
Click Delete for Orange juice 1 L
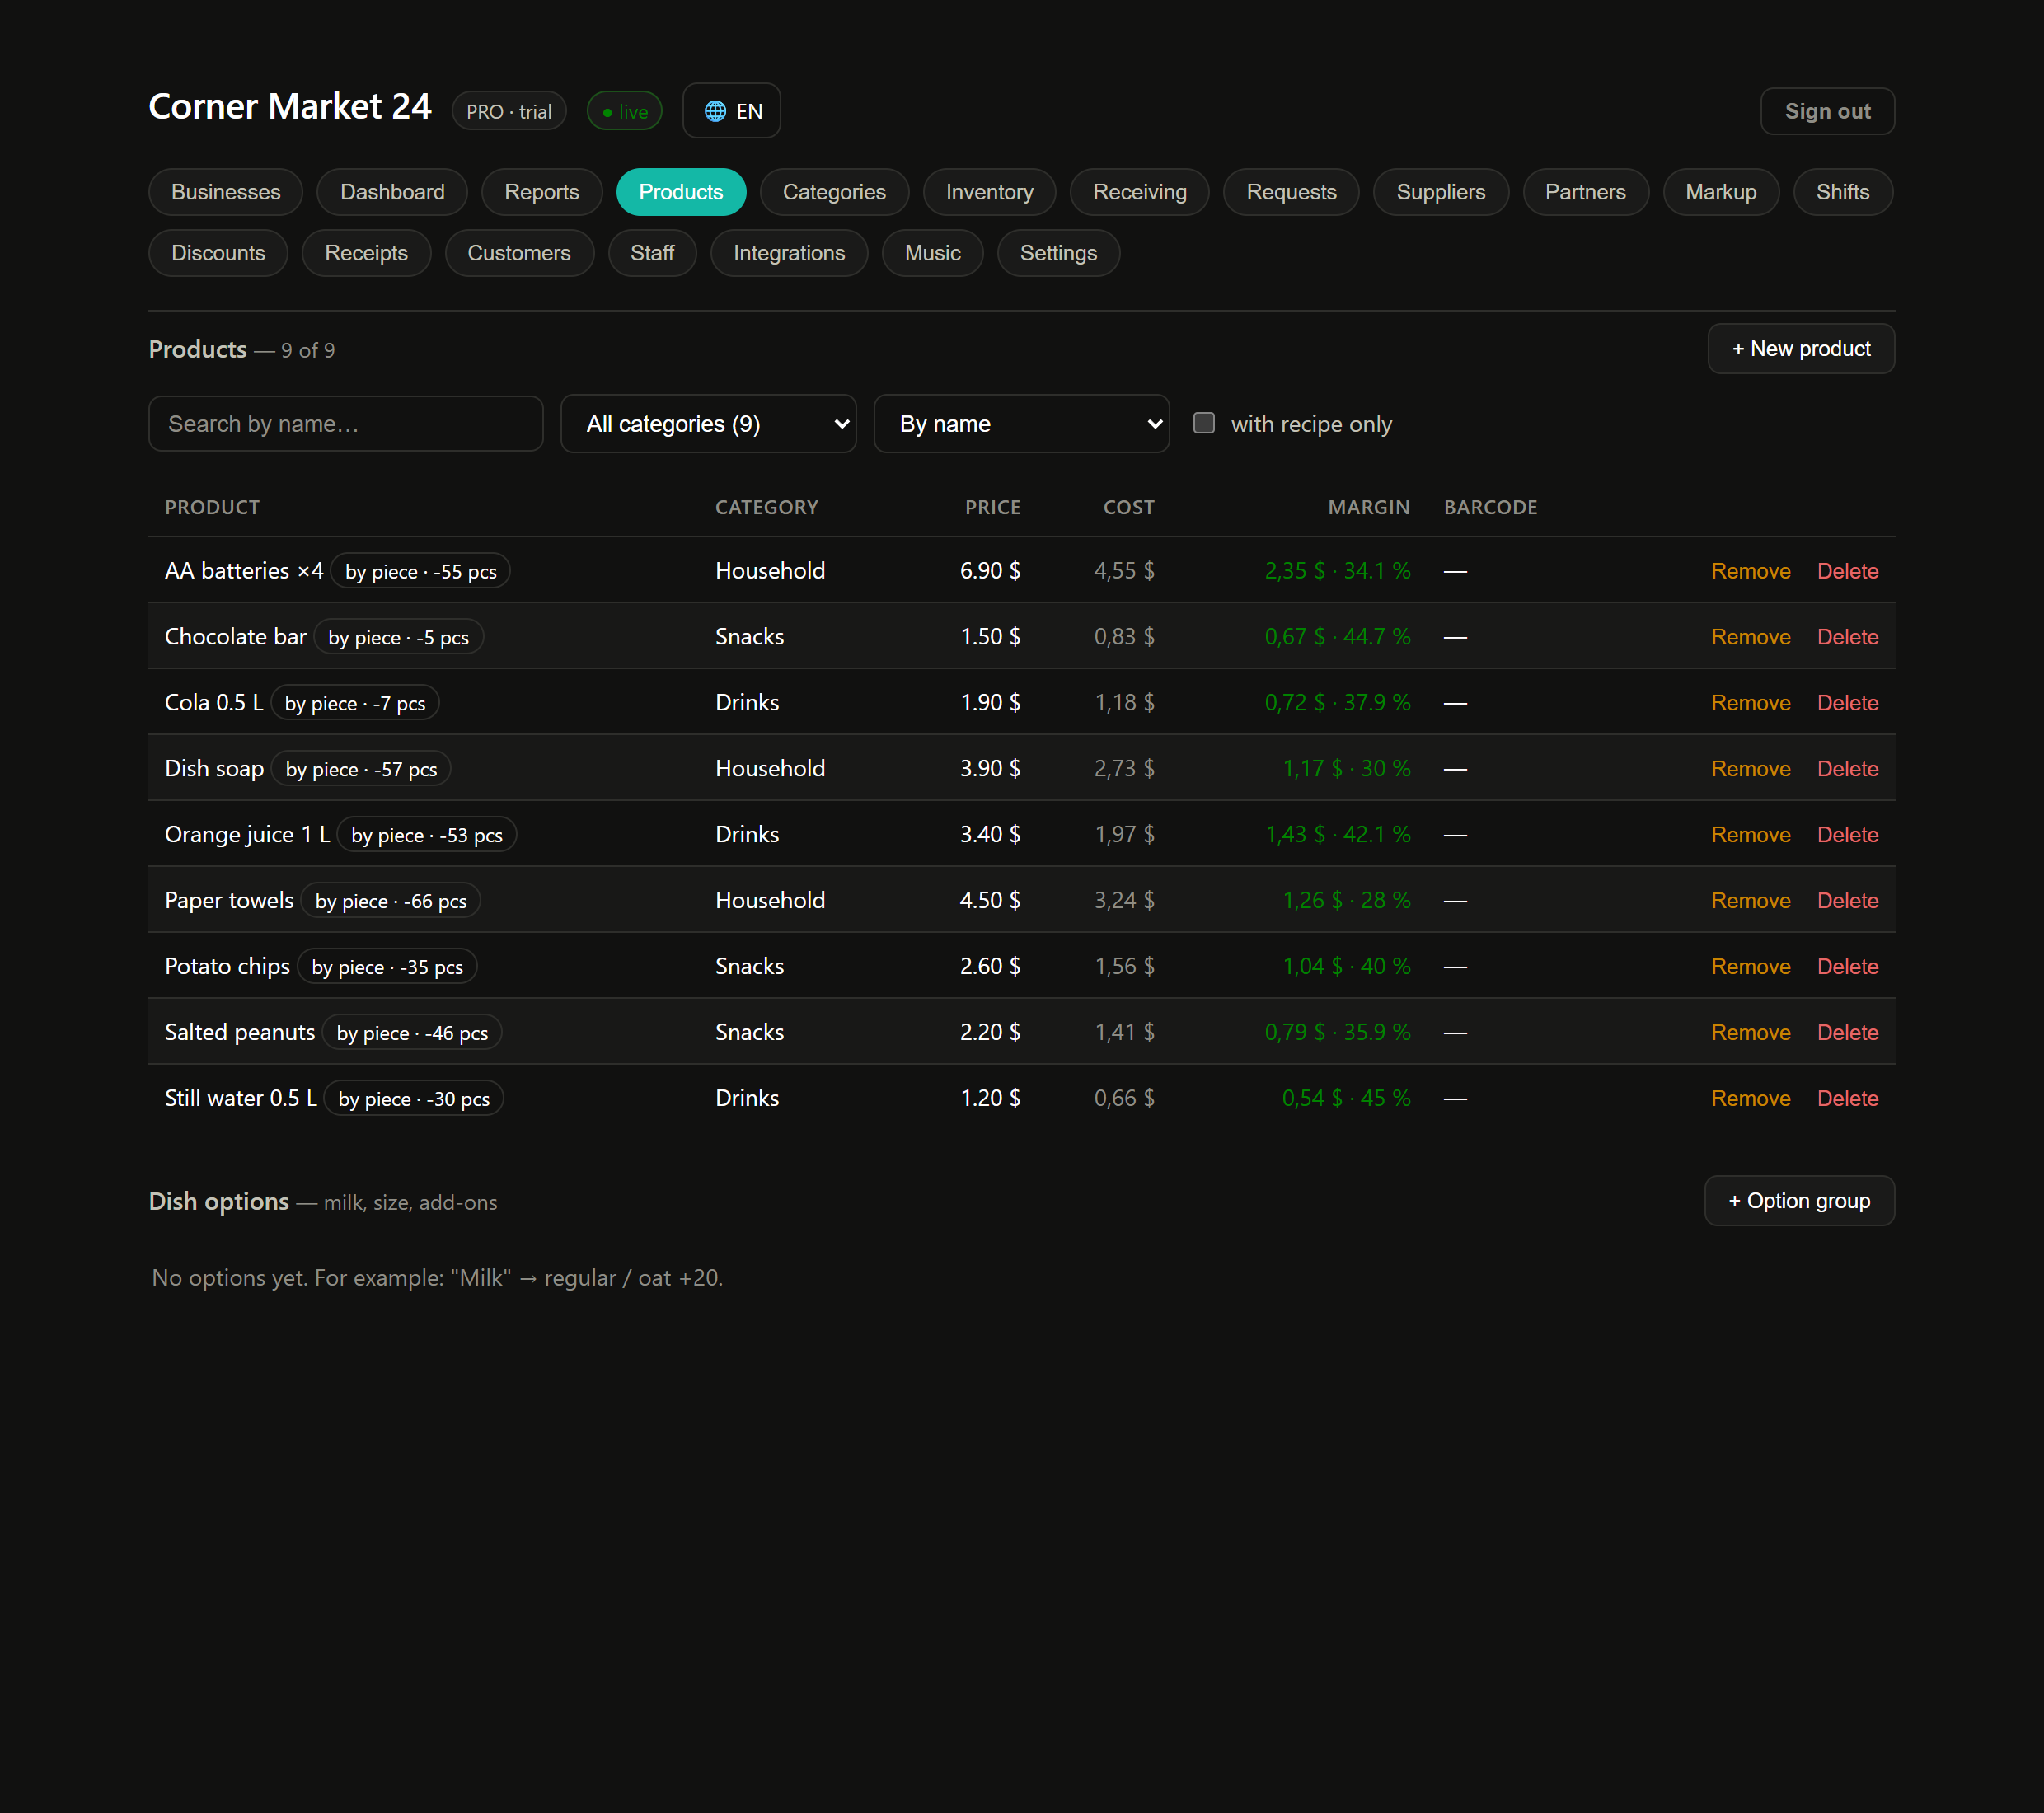tap(1847, 835)
